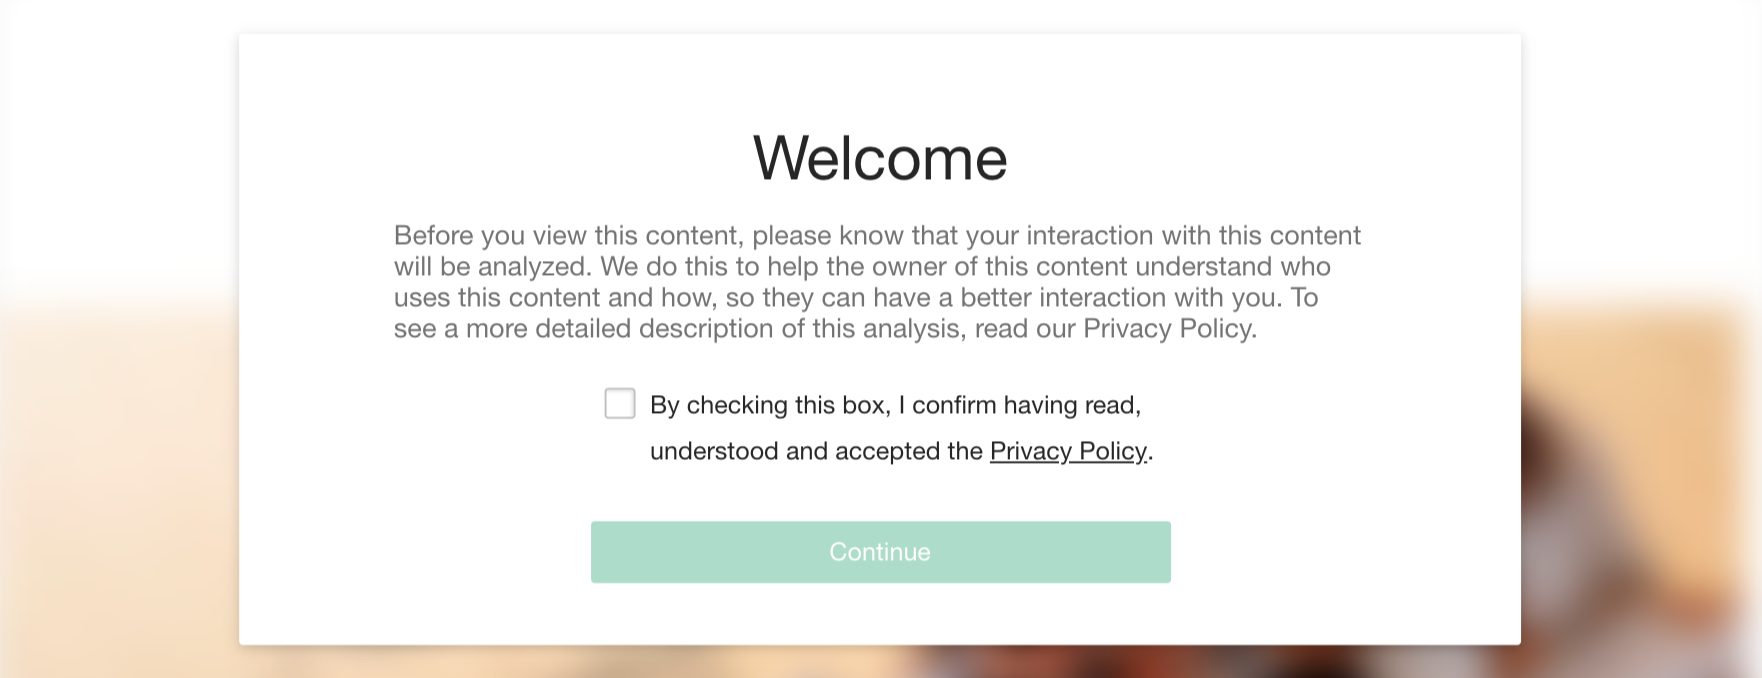Click the "By checking this box" label text

coord(769,405)
